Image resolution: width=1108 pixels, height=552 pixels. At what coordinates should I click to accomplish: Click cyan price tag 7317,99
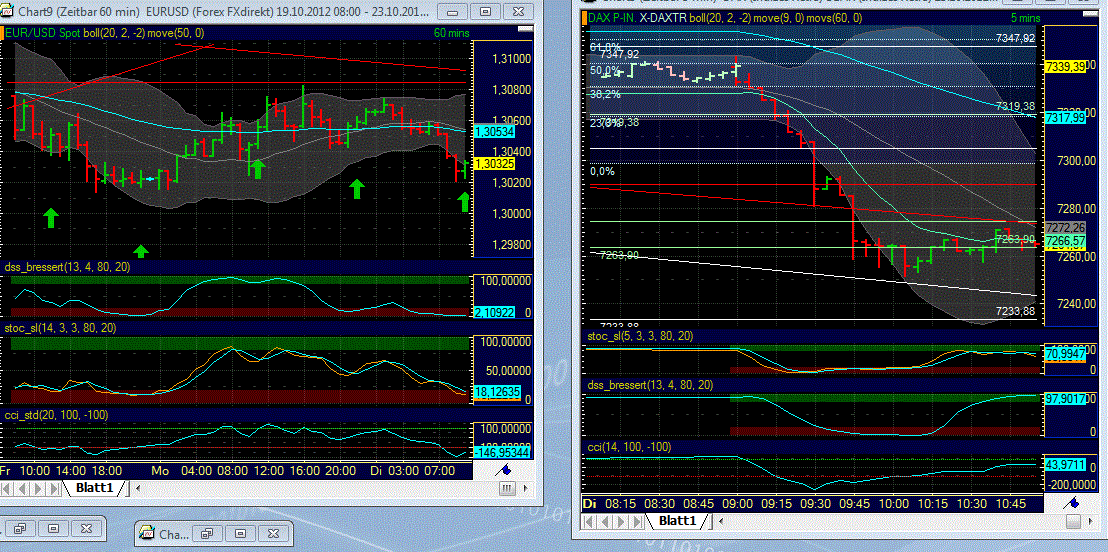click(1065, 118)
